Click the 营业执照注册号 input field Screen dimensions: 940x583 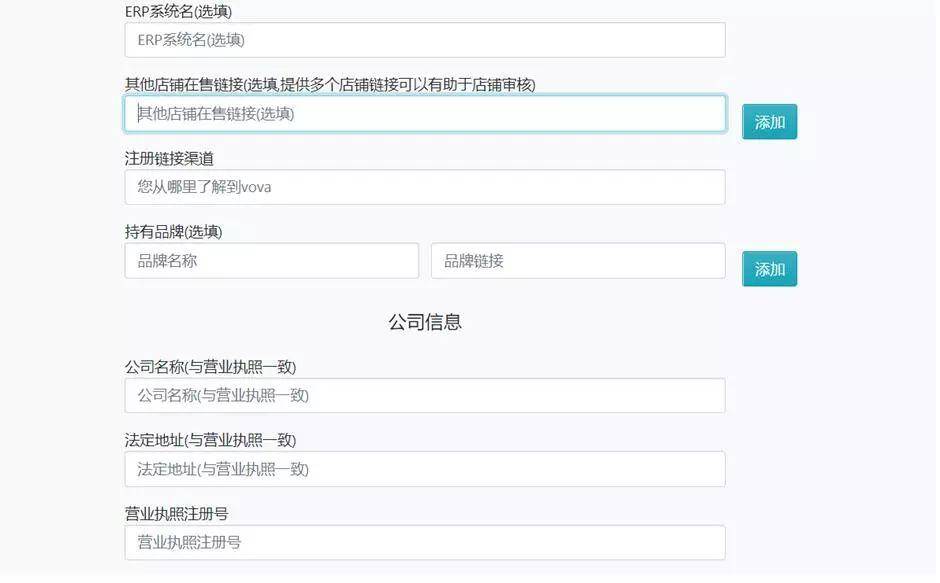coord(424,542)
